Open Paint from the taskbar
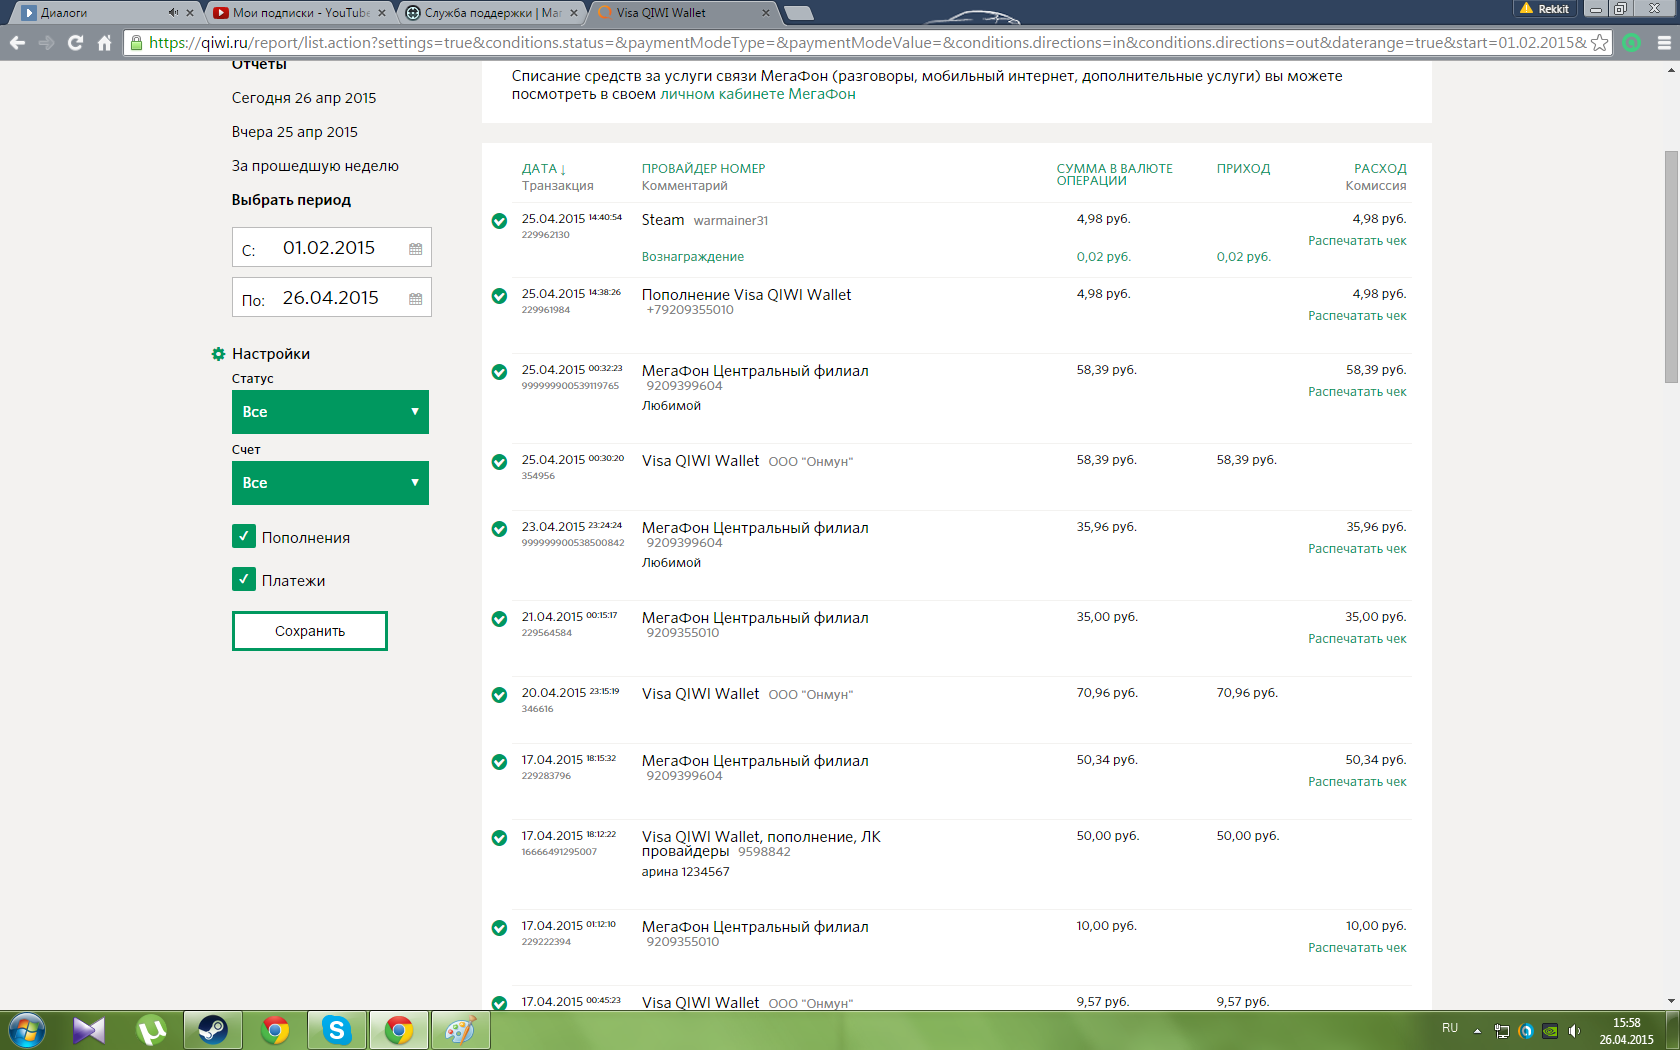This screenshot has width=1680, height=1050. click(461, 1030)
